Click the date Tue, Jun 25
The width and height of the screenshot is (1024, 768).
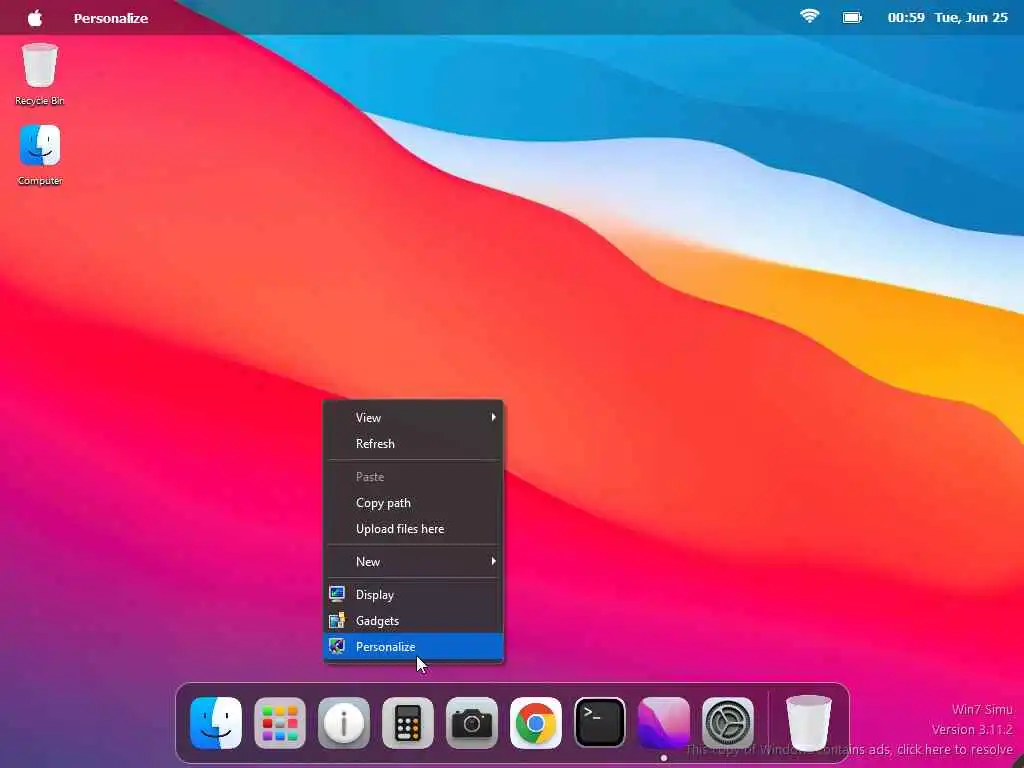971,18
